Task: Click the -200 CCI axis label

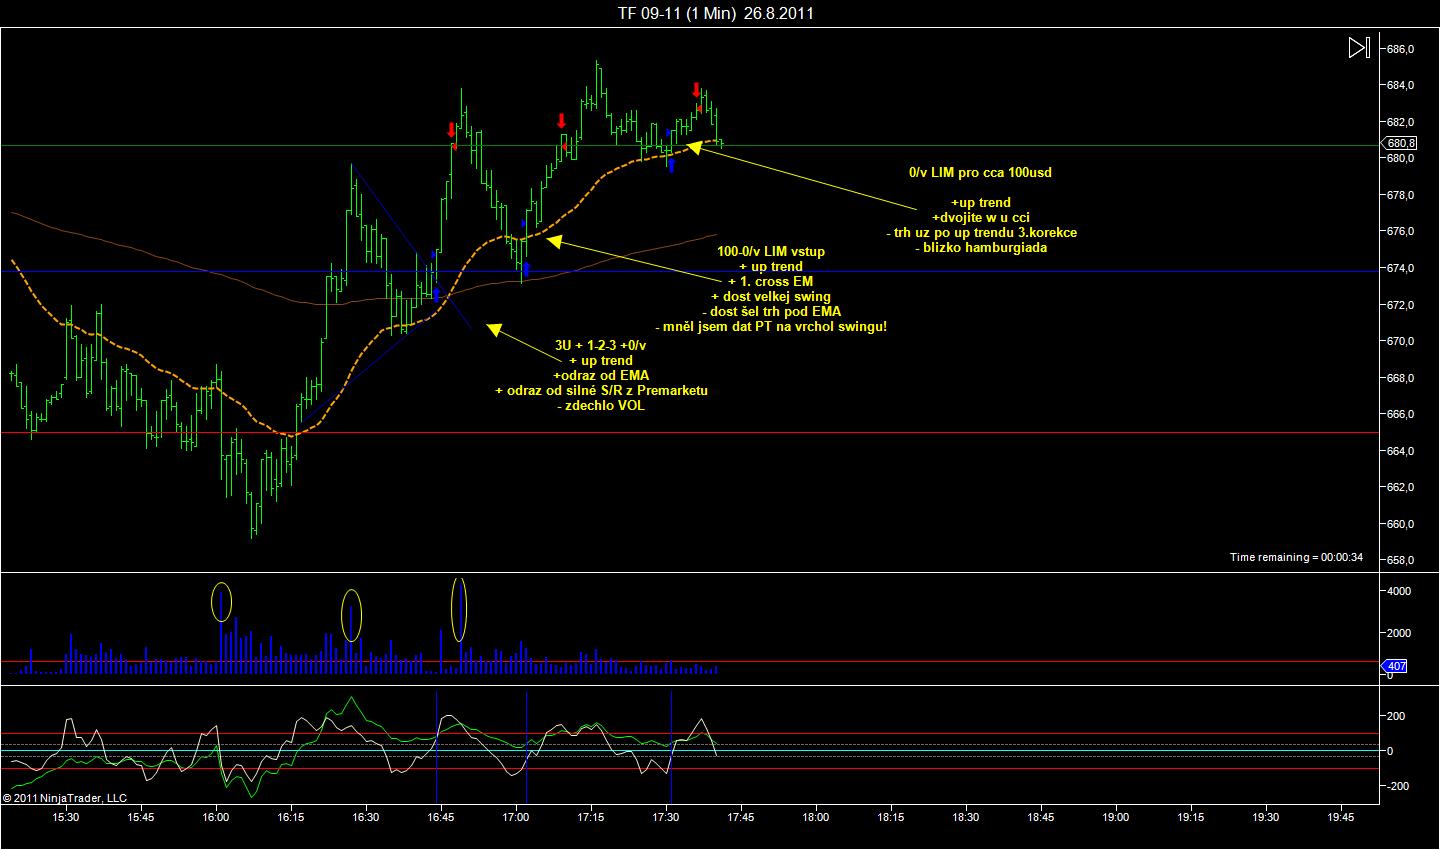Action: click(1396, 786)
